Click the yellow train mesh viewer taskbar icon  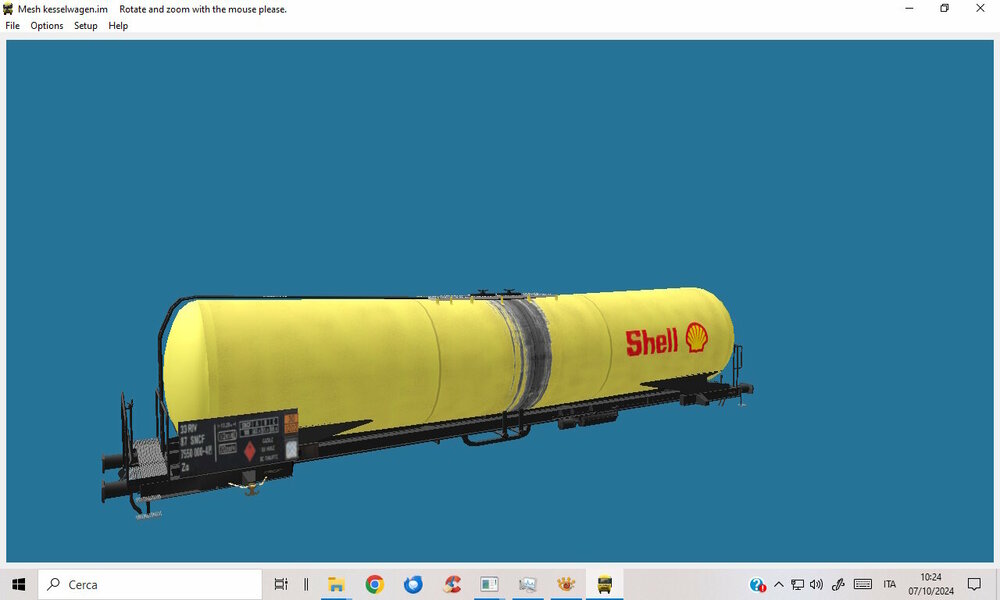605,584
